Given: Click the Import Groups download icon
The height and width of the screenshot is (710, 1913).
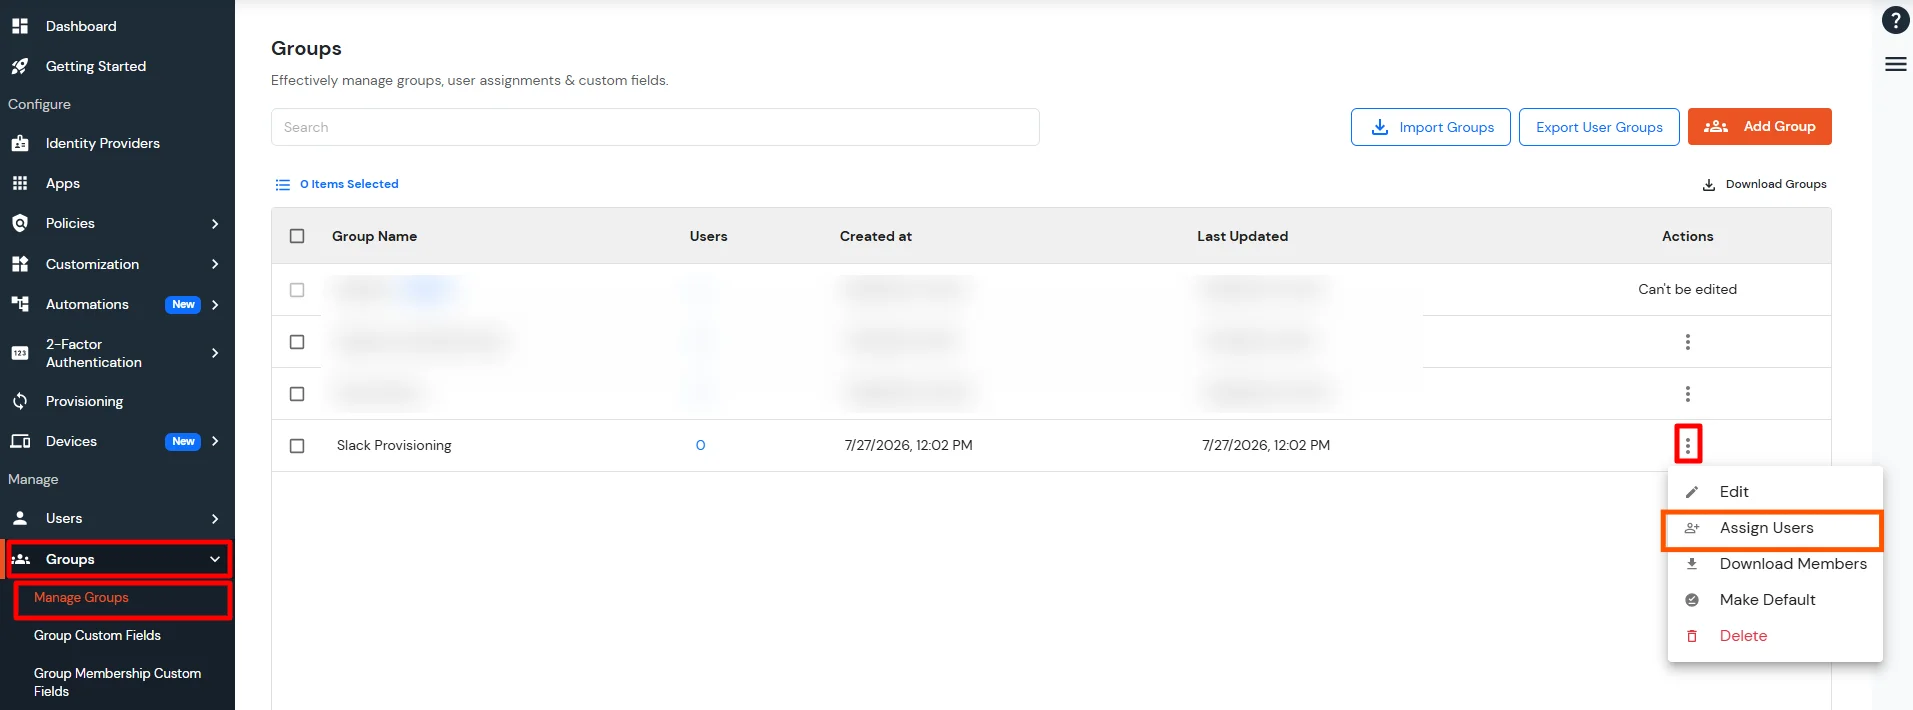Looking at the screenshot, I should [1380, 127].
